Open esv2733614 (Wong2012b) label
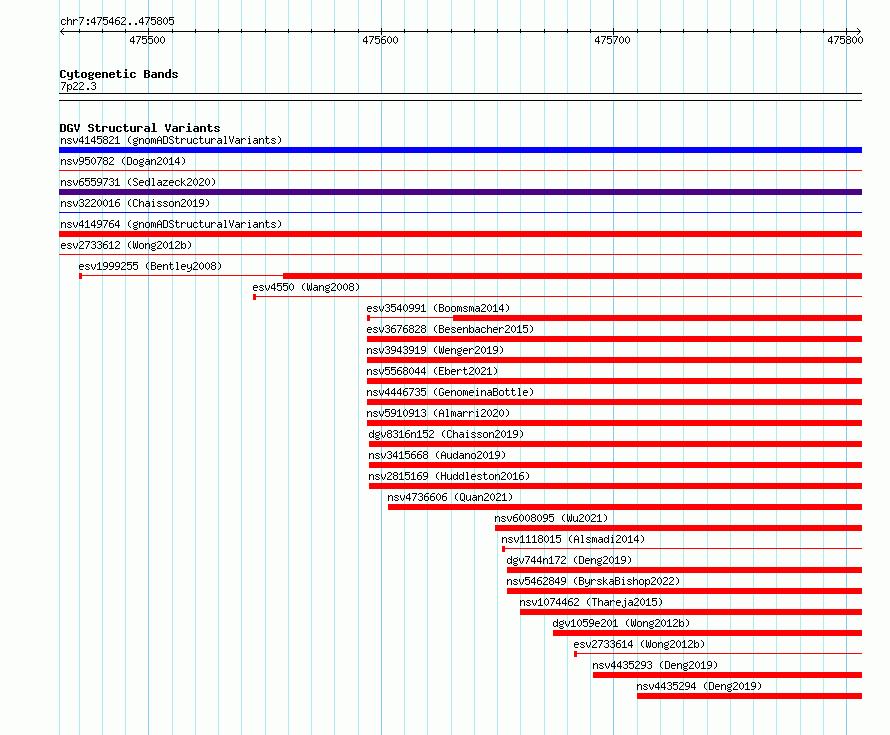890x735 pixels. pyautogui.click(x=639, y=644)
